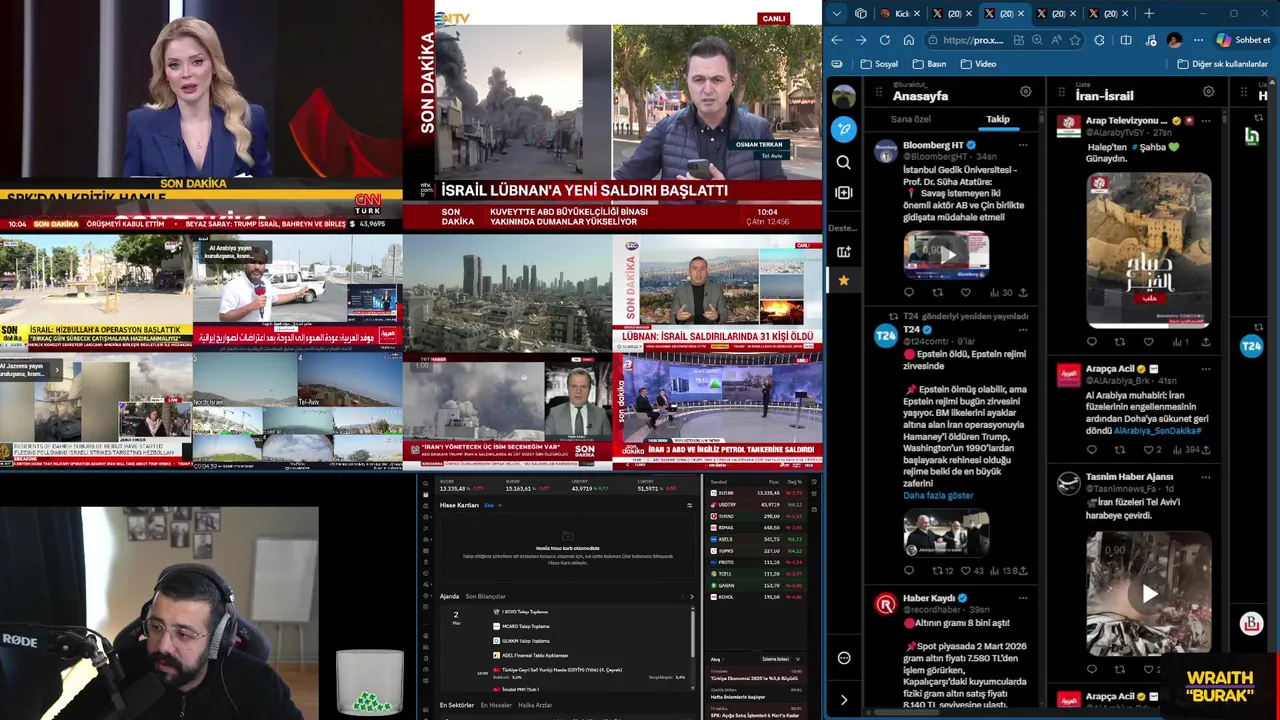Viewport: 1280px width, 720px height.
Task: Open the Basın bookmarks folder
Action: 929,64
